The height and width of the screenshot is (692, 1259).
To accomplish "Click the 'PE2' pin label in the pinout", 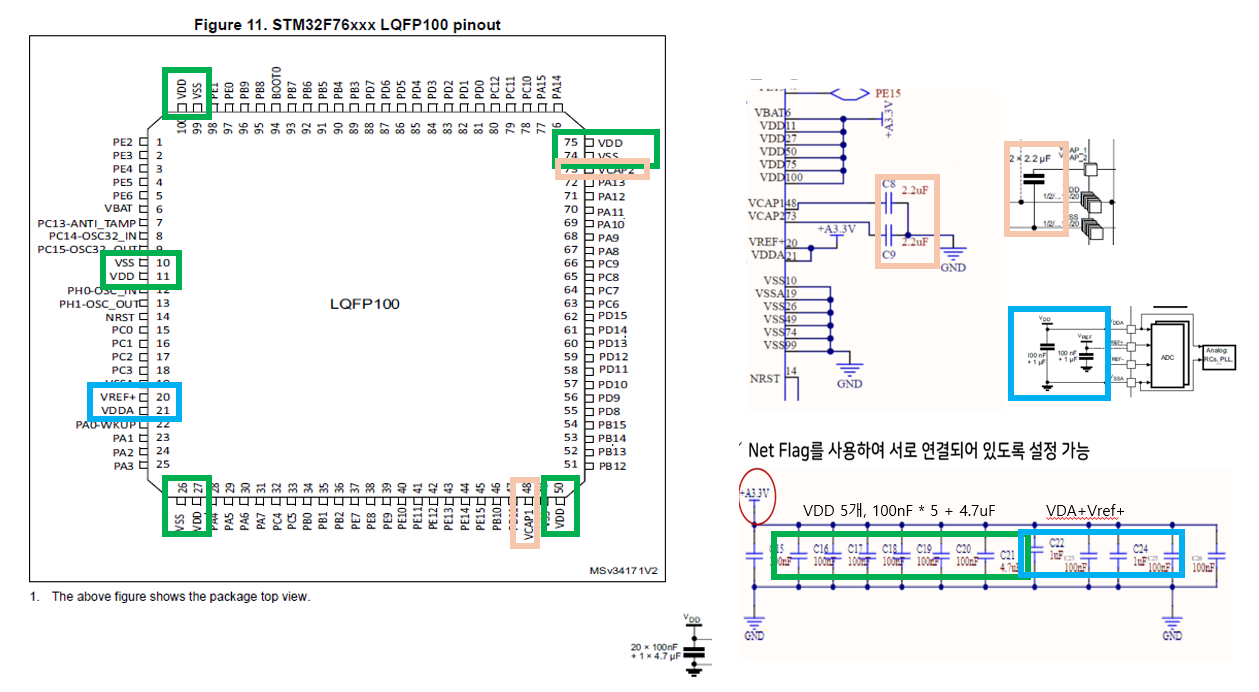I will (123, 142).
